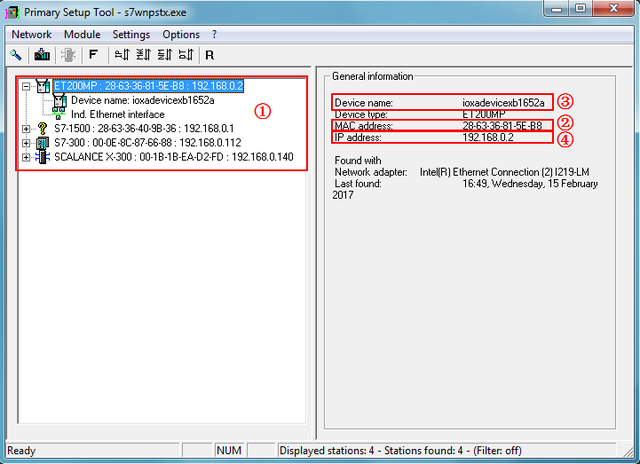Click the Primary Setup Tool title bar icon
Screen dimensions: 640x464
click(12, 12)
